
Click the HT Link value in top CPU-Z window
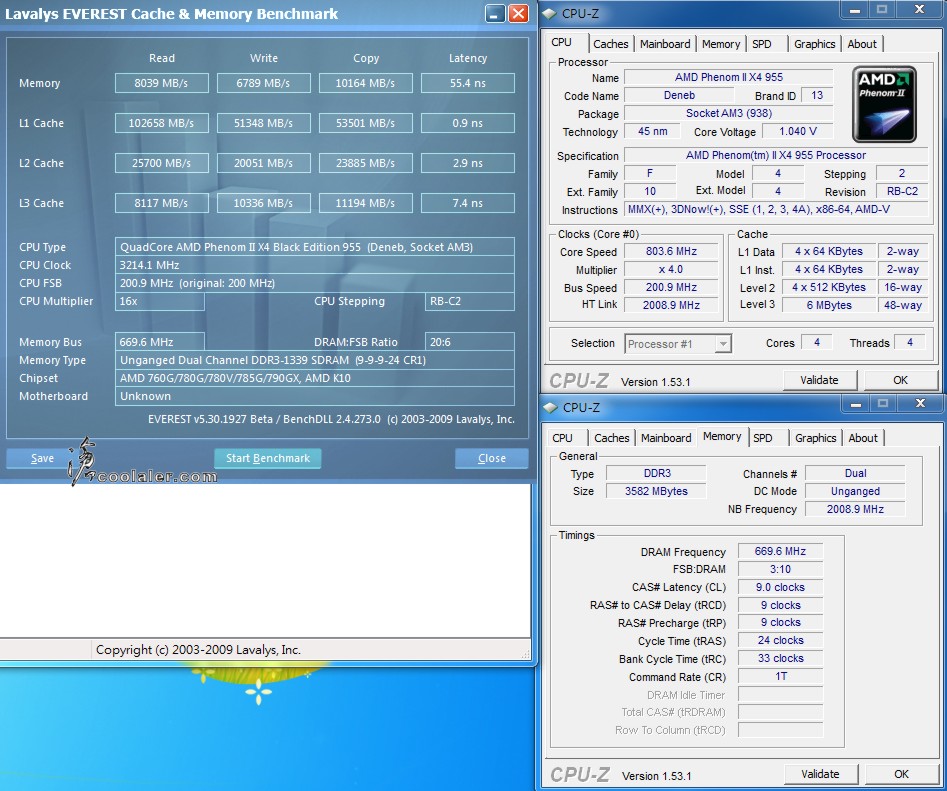coord(671,305)
